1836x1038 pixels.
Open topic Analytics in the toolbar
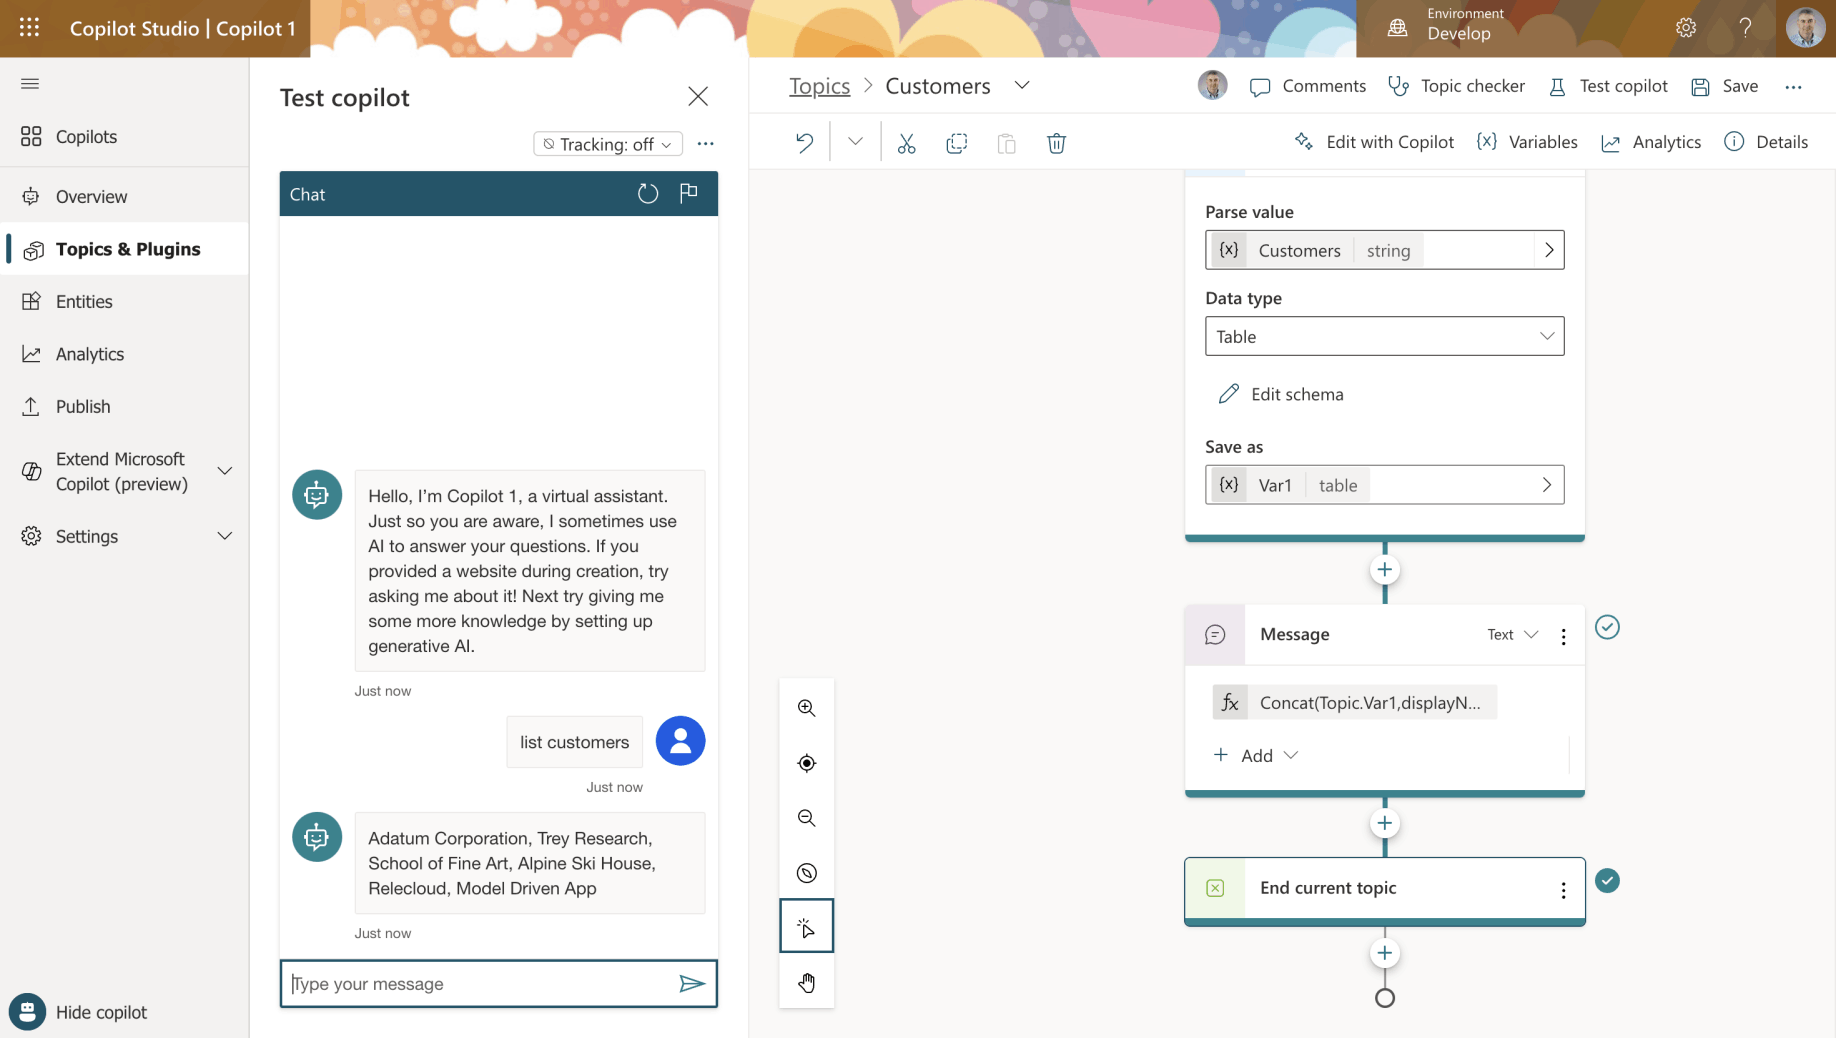[x=1651, y=142]
